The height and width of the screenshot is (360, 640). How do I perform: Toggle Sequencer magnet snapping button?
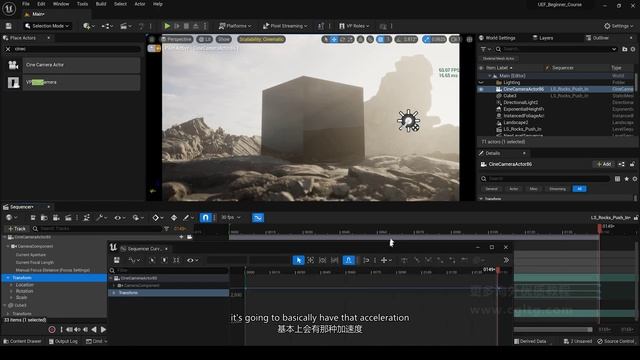(x=205, y=218)
